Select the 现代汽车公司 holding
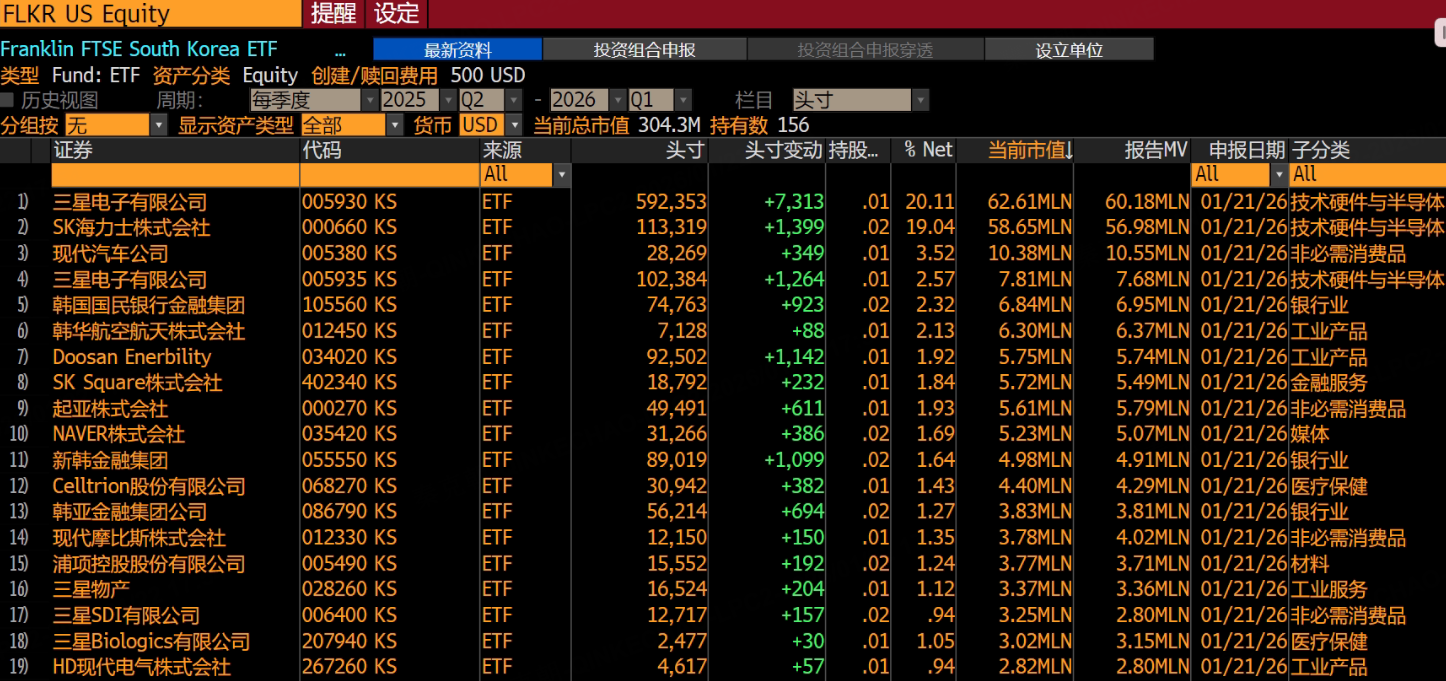The height and width of the screenshot is (681, 1446). coord(111,253)
